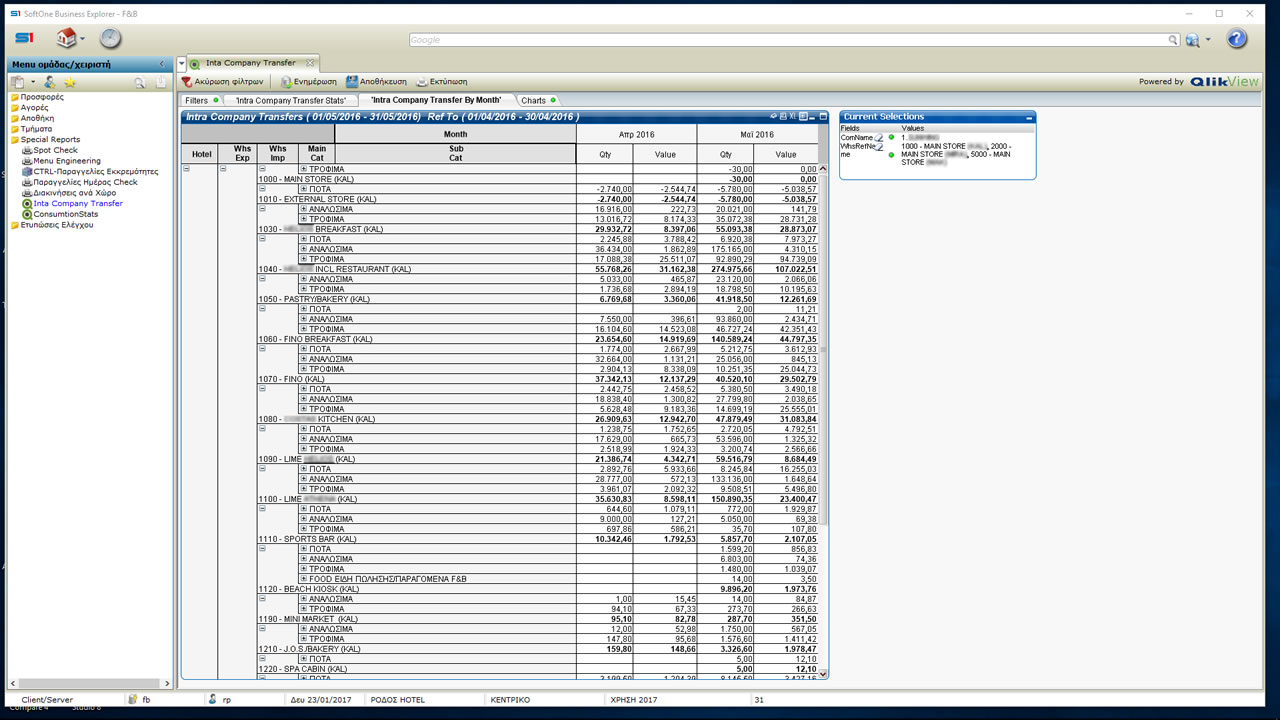Click the Εκτύπωση printer icon
Screen dimensions: 1280x720
pyautogui.click(x=422, y=82)
